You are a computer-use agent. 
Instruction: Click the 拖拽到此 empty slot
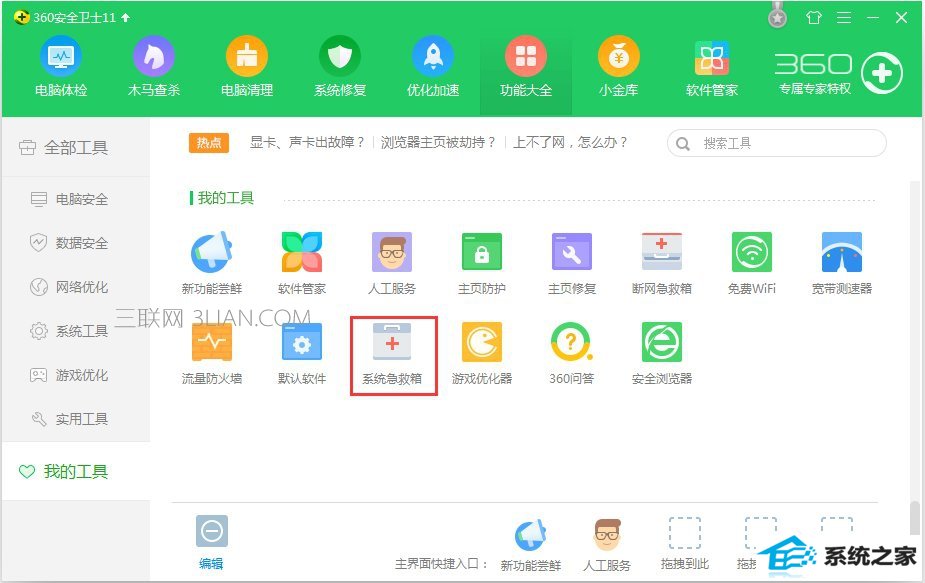pos(684,544)
